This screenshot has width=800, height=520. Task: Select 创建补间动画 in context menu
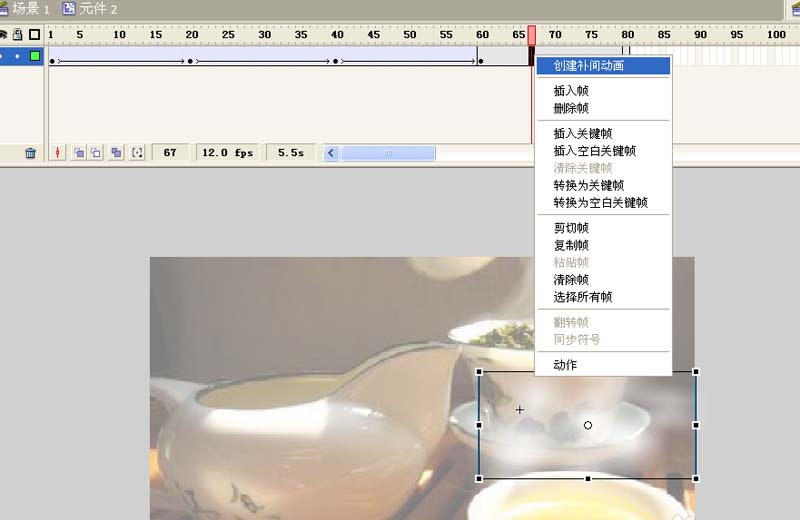603,65
